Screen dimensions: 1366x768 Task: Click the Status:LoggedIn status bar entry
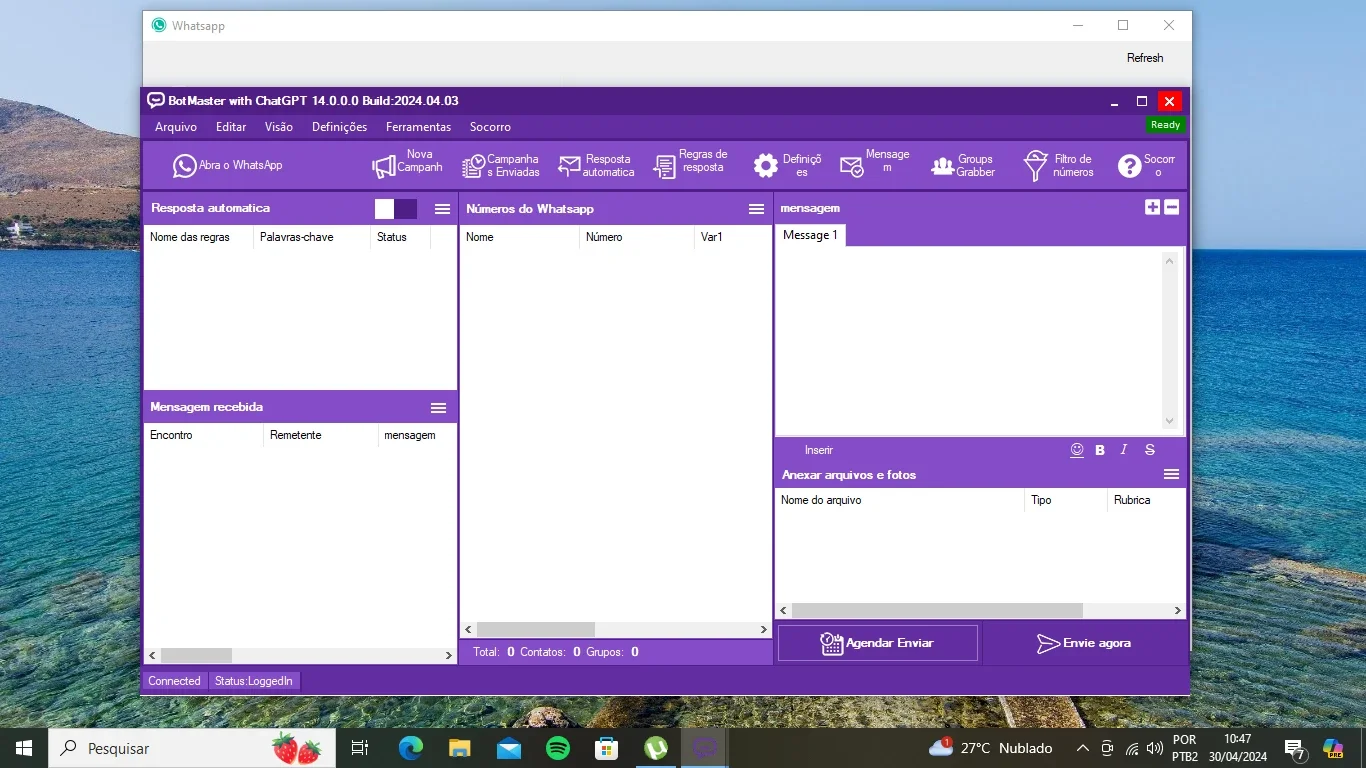click(x=254, y=681)
